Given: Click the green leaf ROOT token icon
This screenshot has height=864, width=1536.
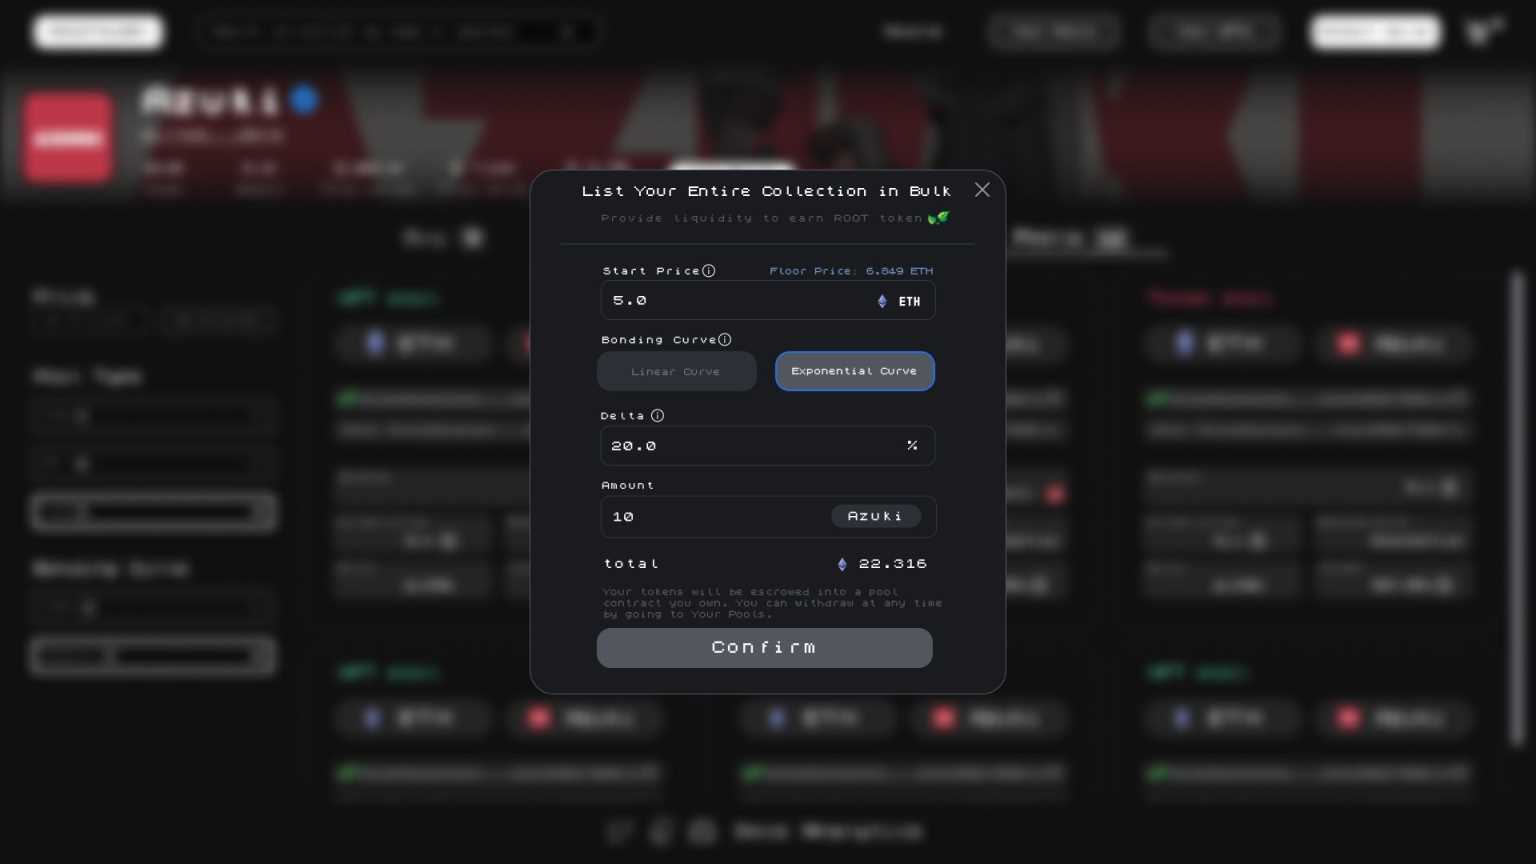Looking at the screenshot, I should pos(938,218).
